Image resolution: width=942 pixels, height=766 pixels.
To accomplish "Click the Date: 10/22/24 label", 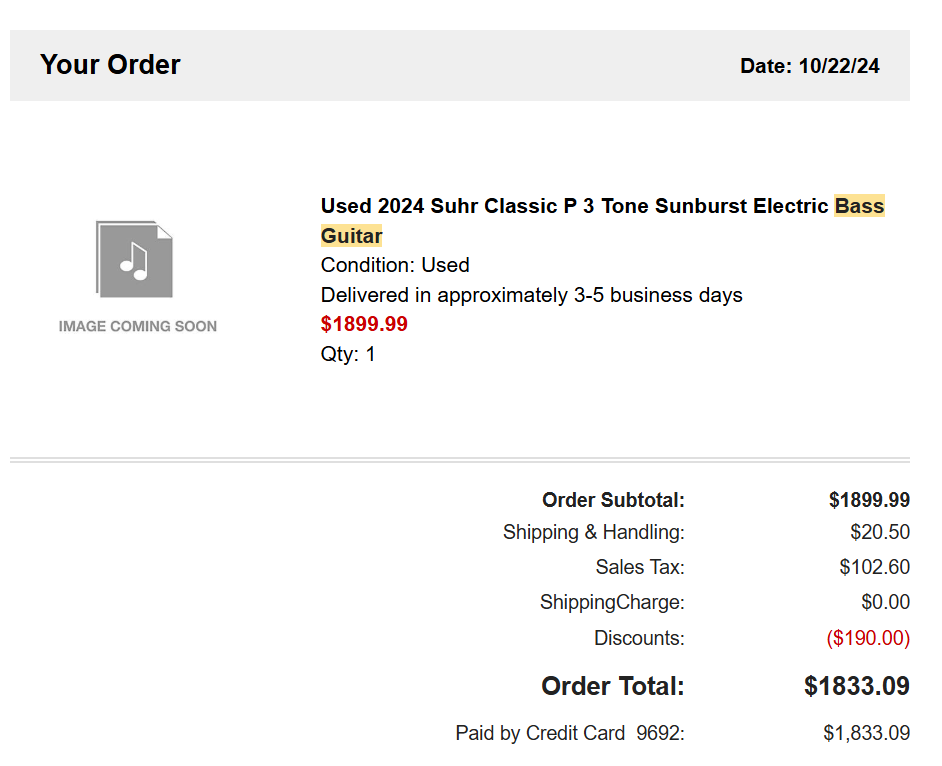I will coord(810,65).
